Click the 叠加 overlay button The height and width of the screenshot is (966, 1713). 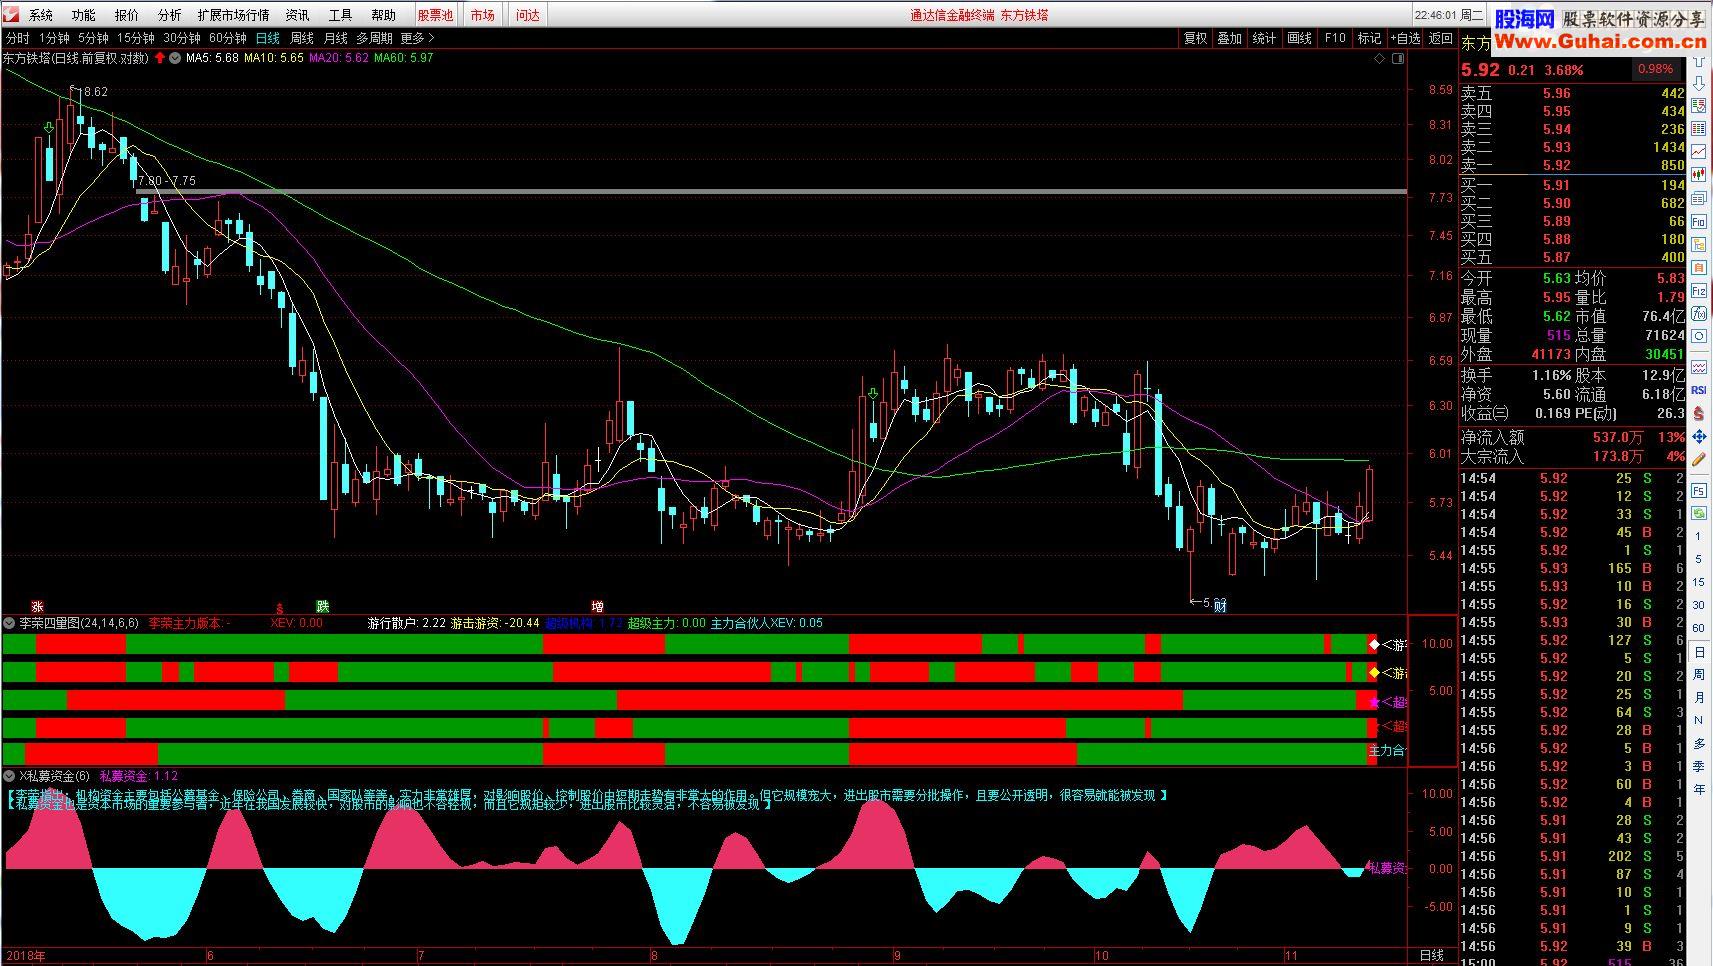point(1230,38)
